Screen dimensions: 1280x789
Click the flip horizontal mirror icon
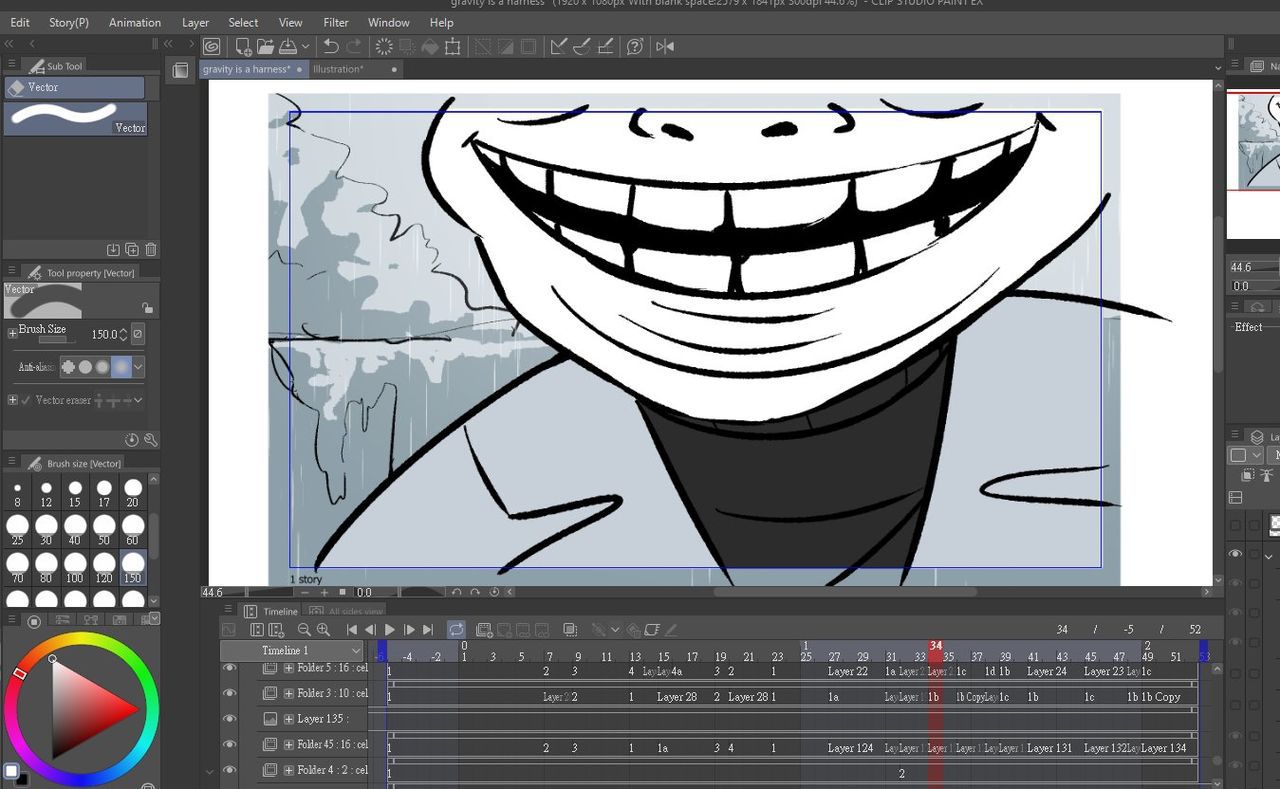tap(665, 46)
